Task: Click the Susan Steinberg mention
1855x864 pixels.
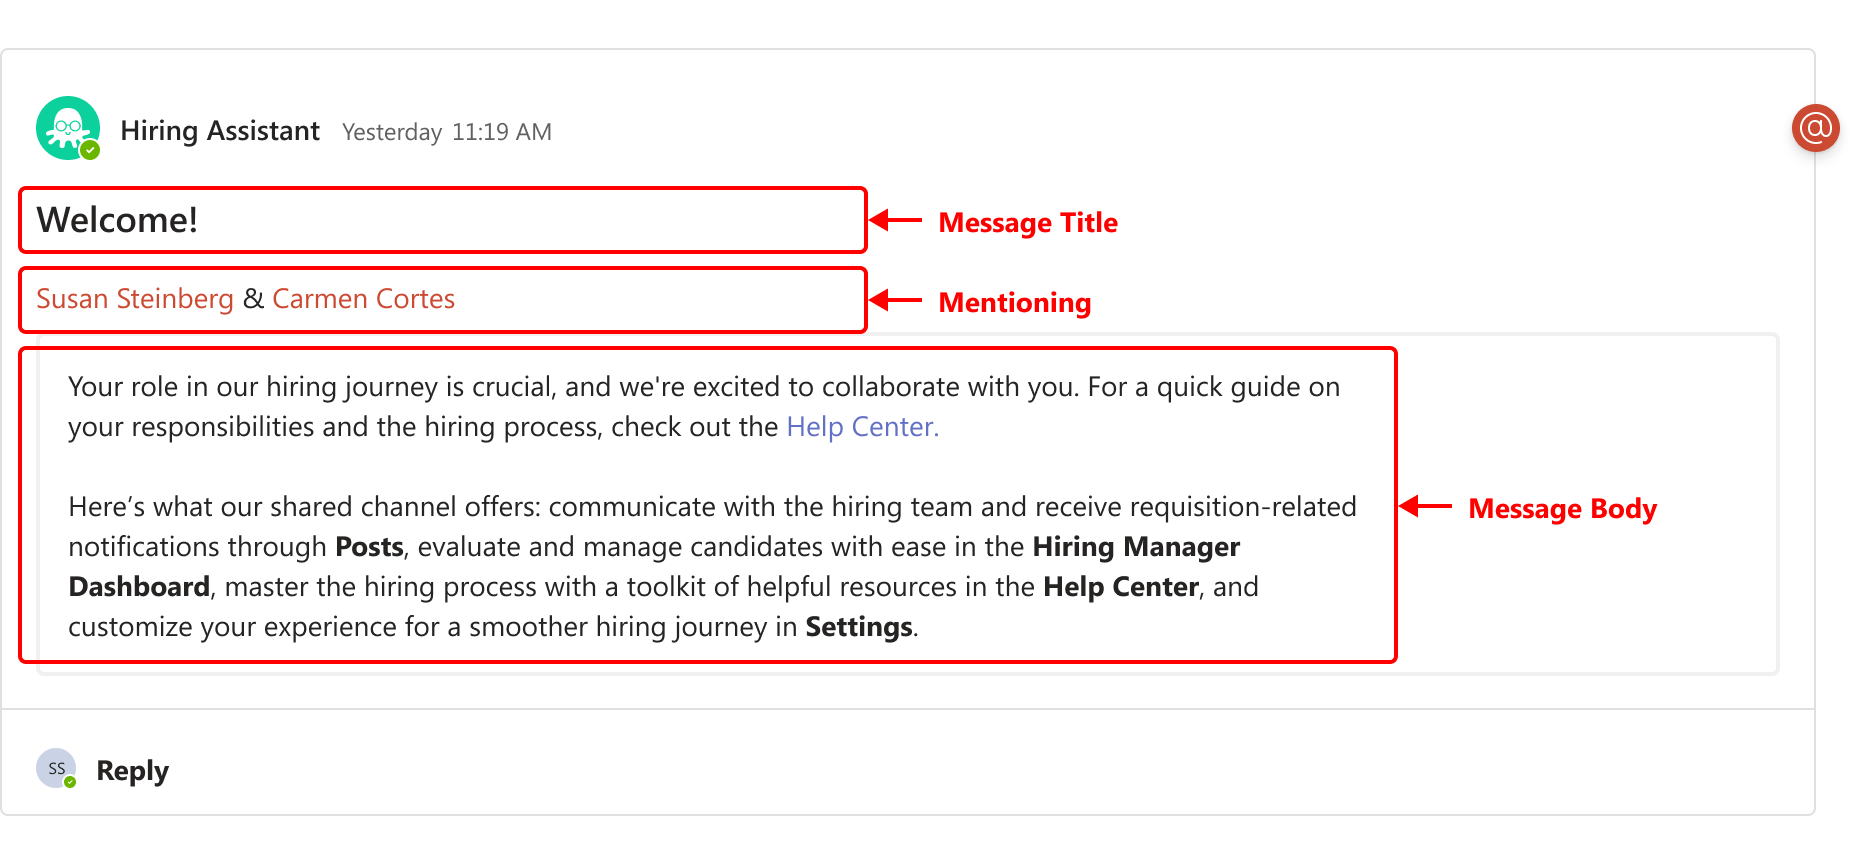Action: pos(135,299)
